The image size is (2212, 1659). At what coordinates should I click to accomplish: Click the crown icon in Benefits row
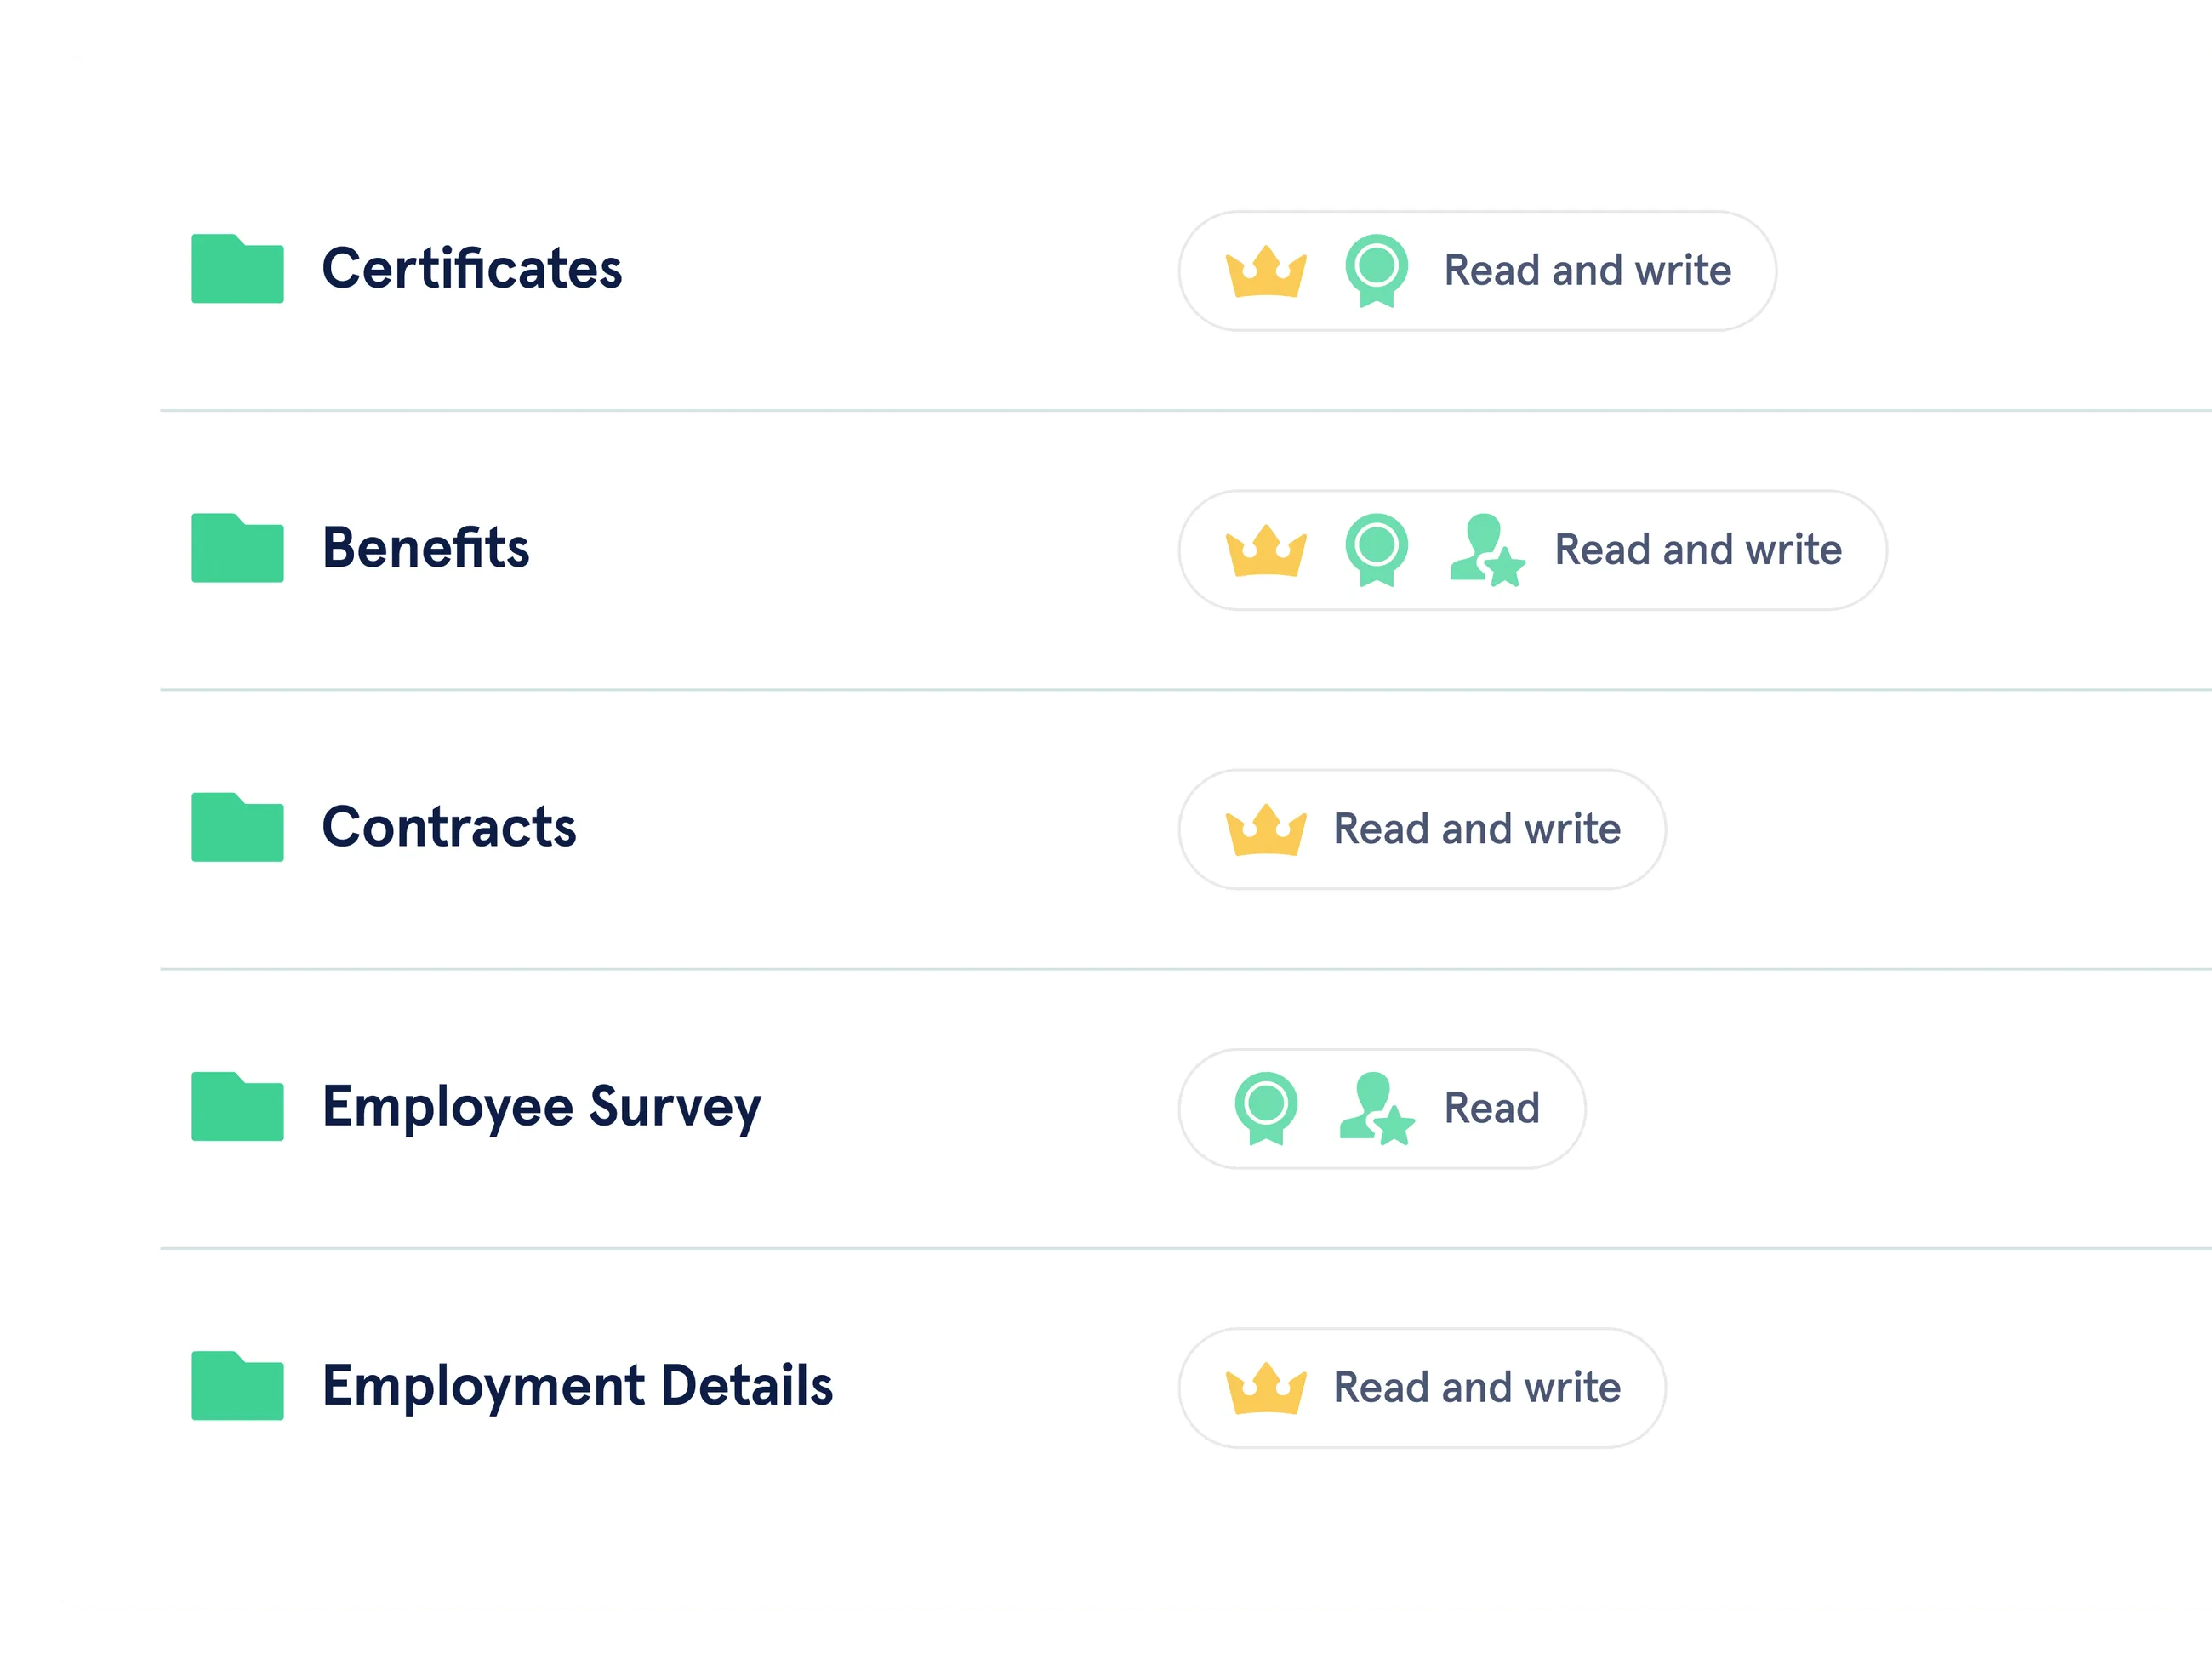click(1266, 550)
